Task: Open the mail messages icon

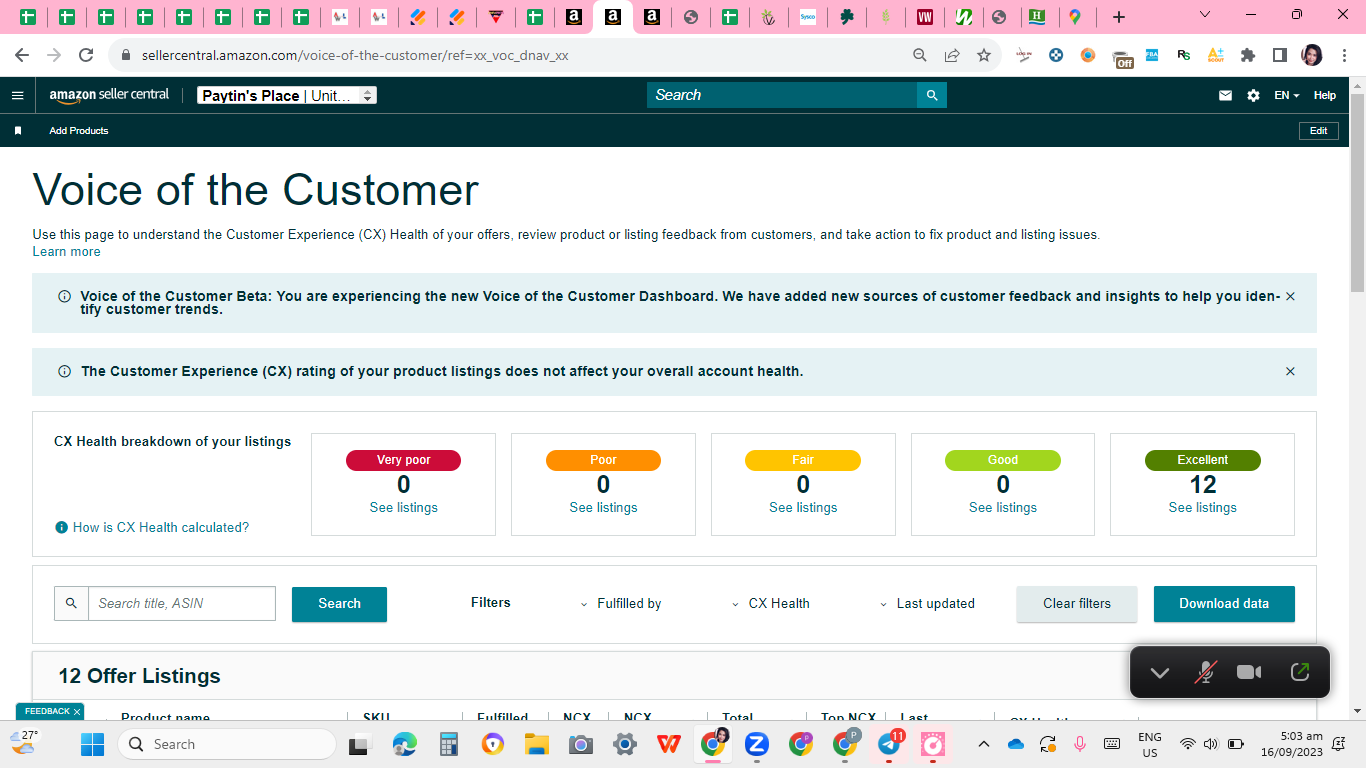Action: [x=1225, y=96]
